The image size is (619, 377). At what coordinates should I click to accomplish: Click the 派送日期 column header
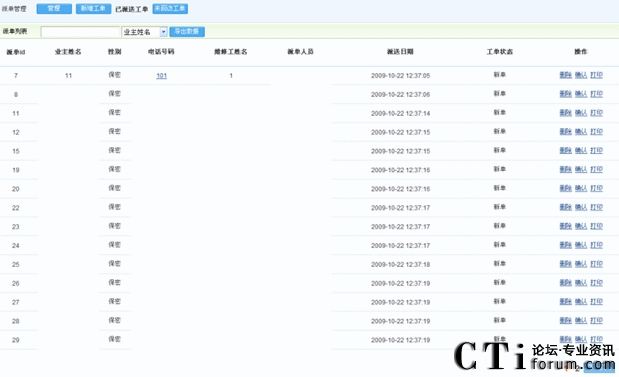(x=400, y=52)
